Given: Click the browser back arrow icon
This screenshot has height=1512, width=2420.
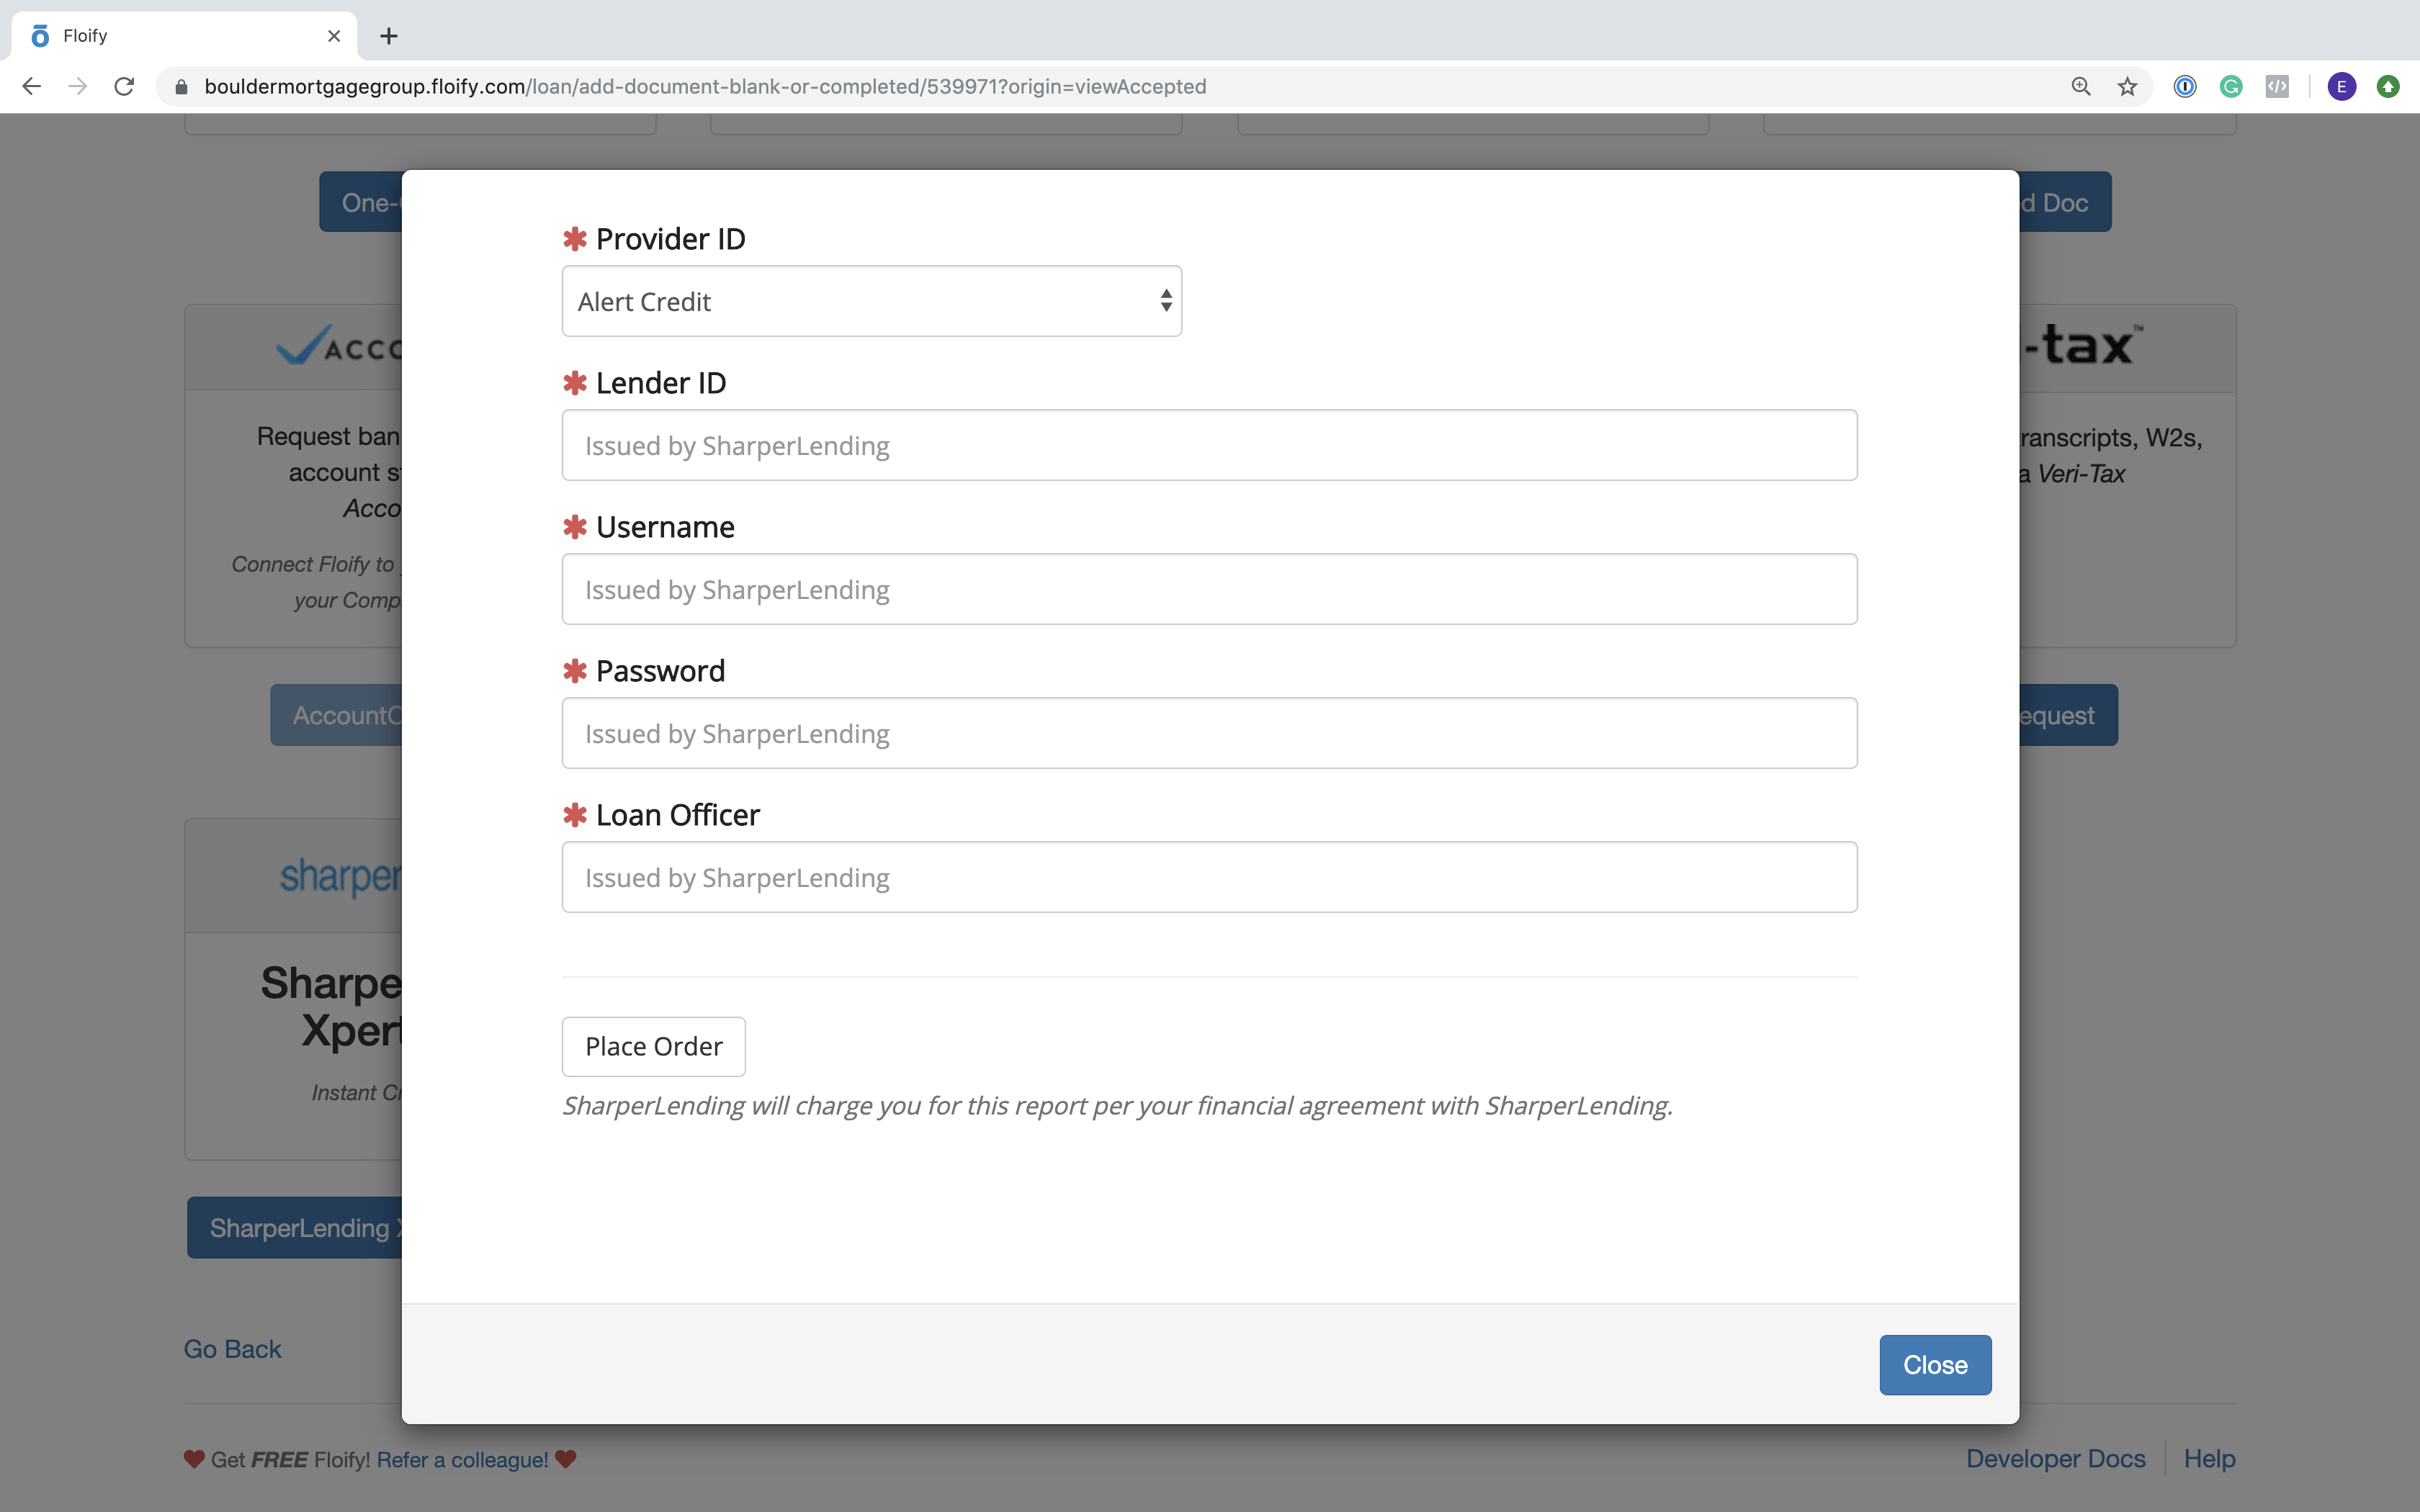Looking at the screenshot, I should (x=32, y=87).
